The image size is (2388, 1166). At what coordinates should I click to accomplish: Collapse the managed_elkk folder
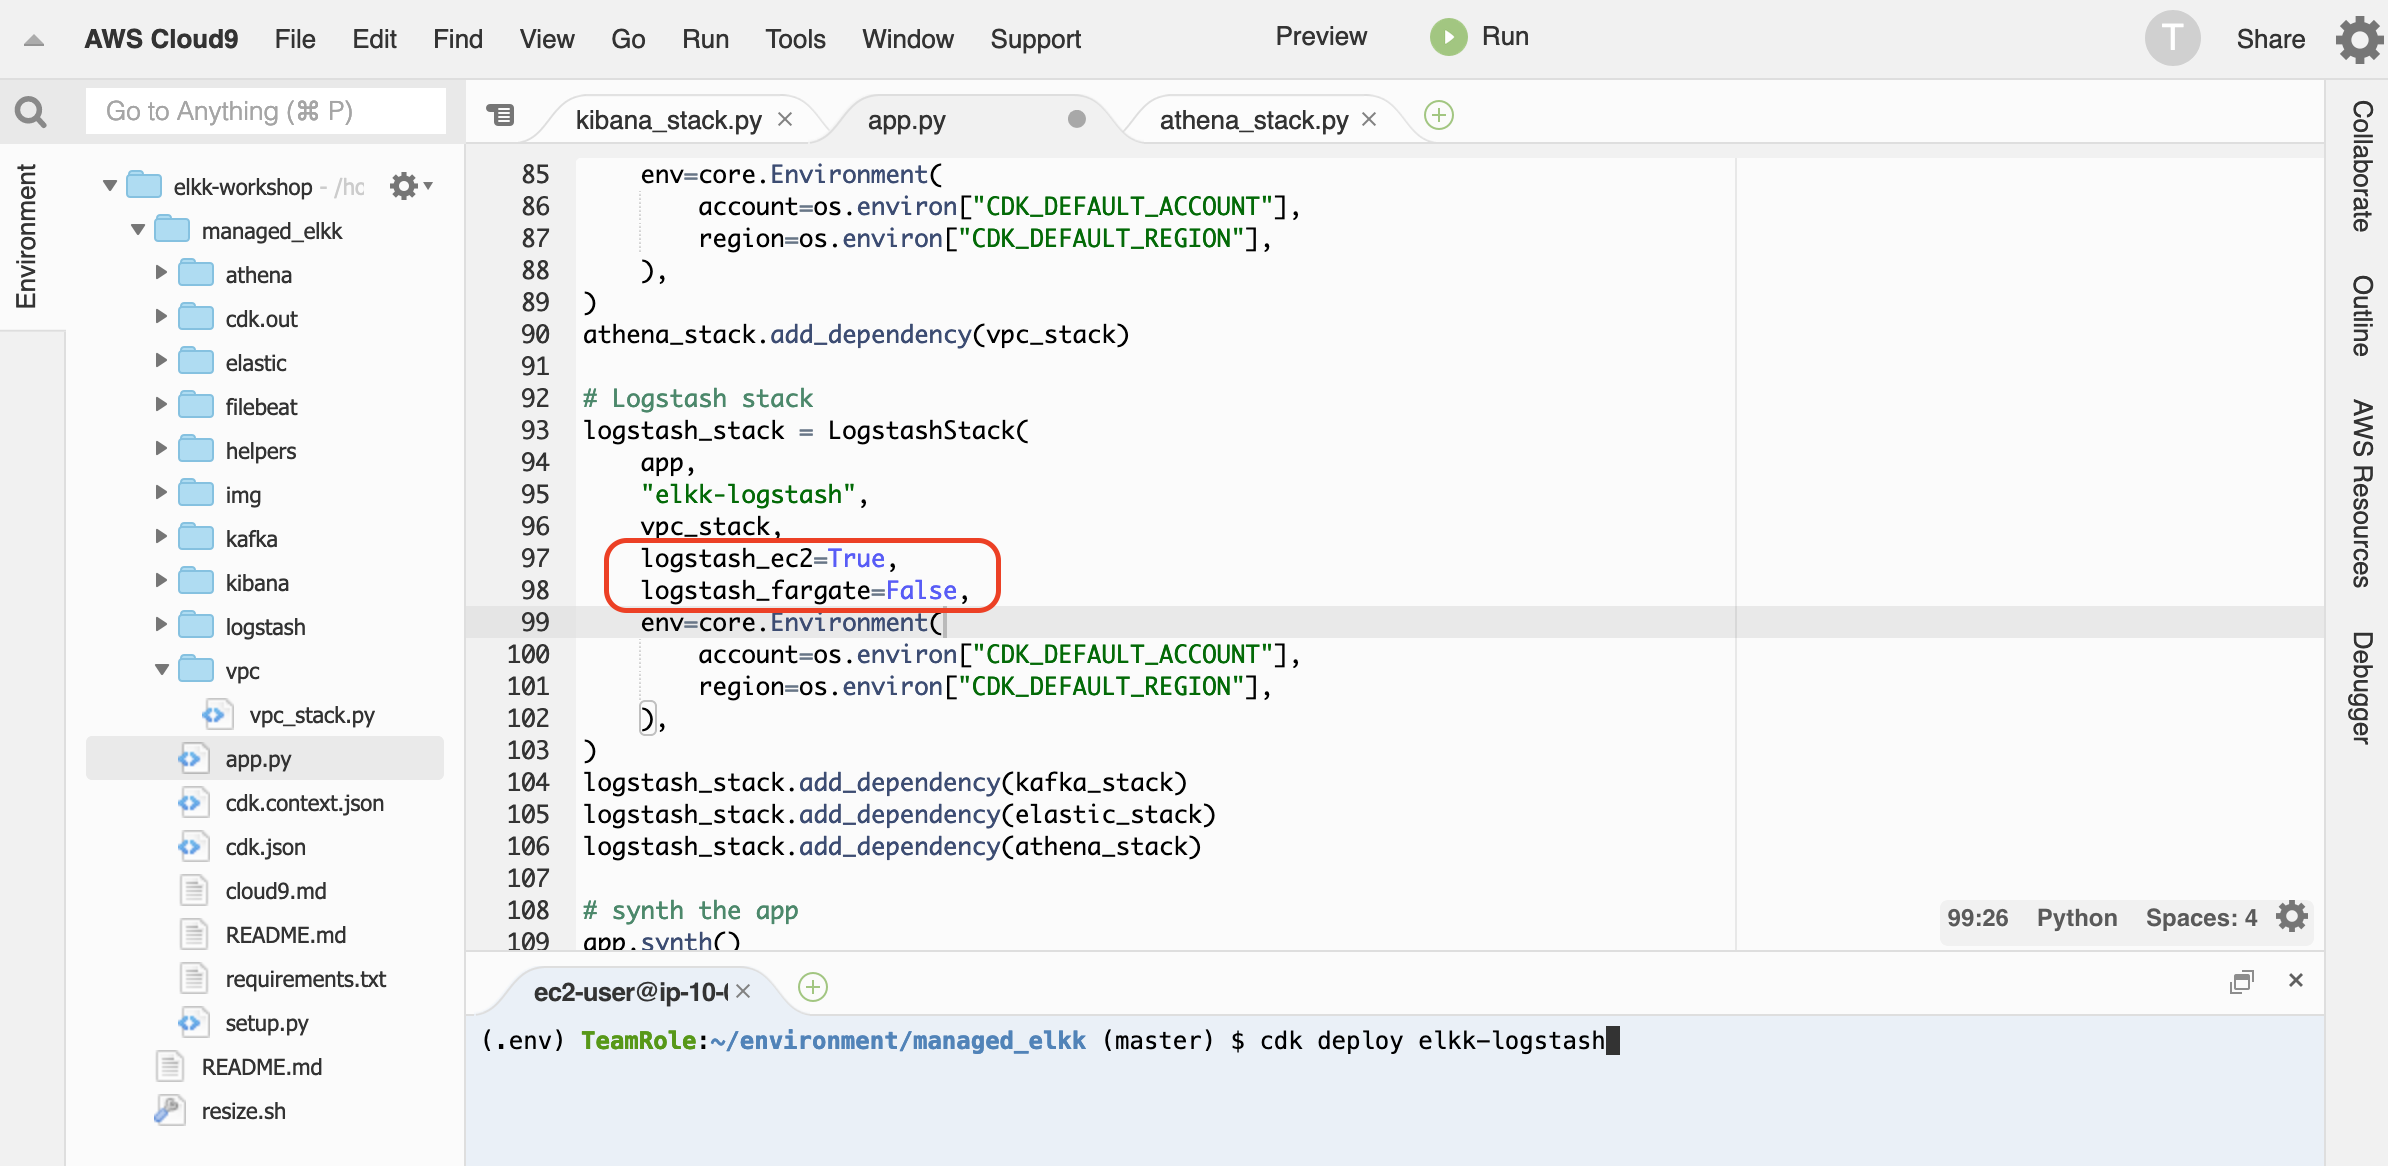(x=138, y=230)
